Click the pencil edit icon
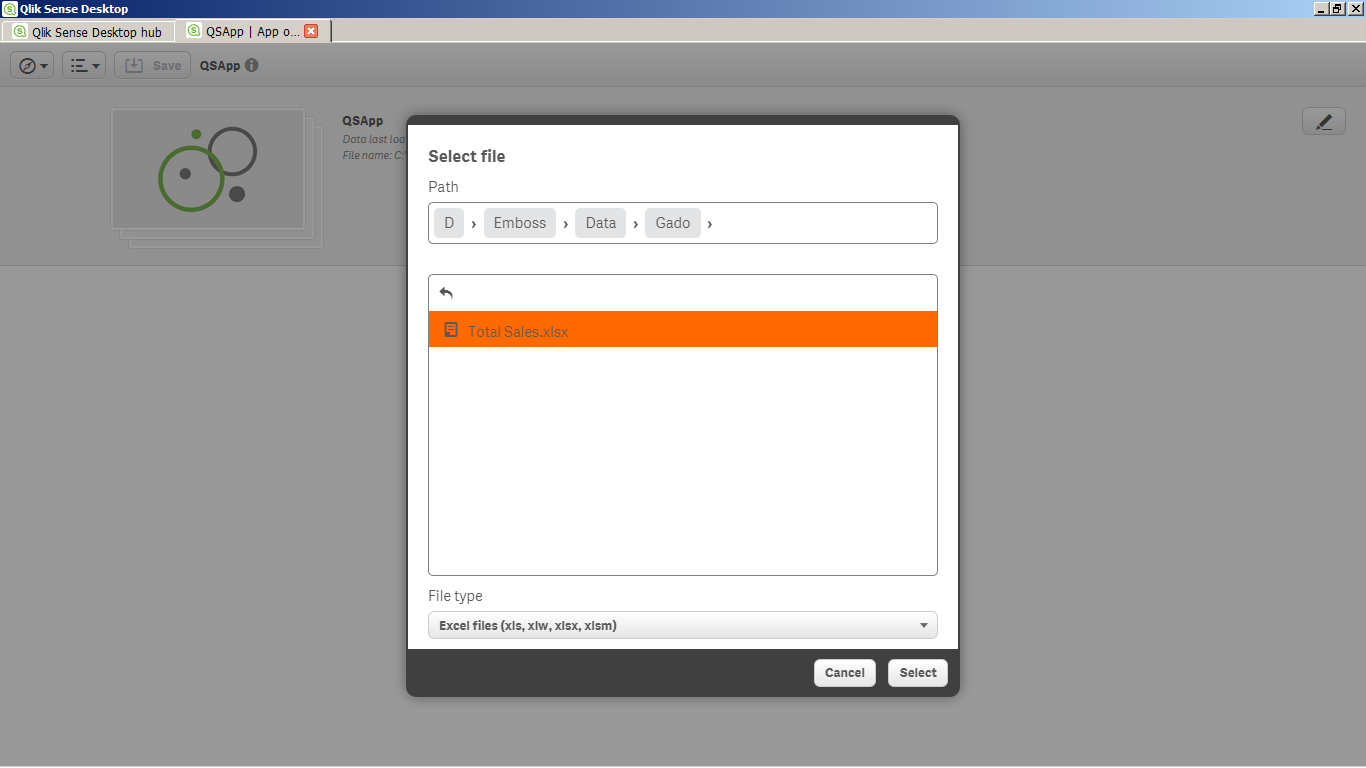Image resolution: width=1366 pixels, height=768 pixels. click(1324, 121)
